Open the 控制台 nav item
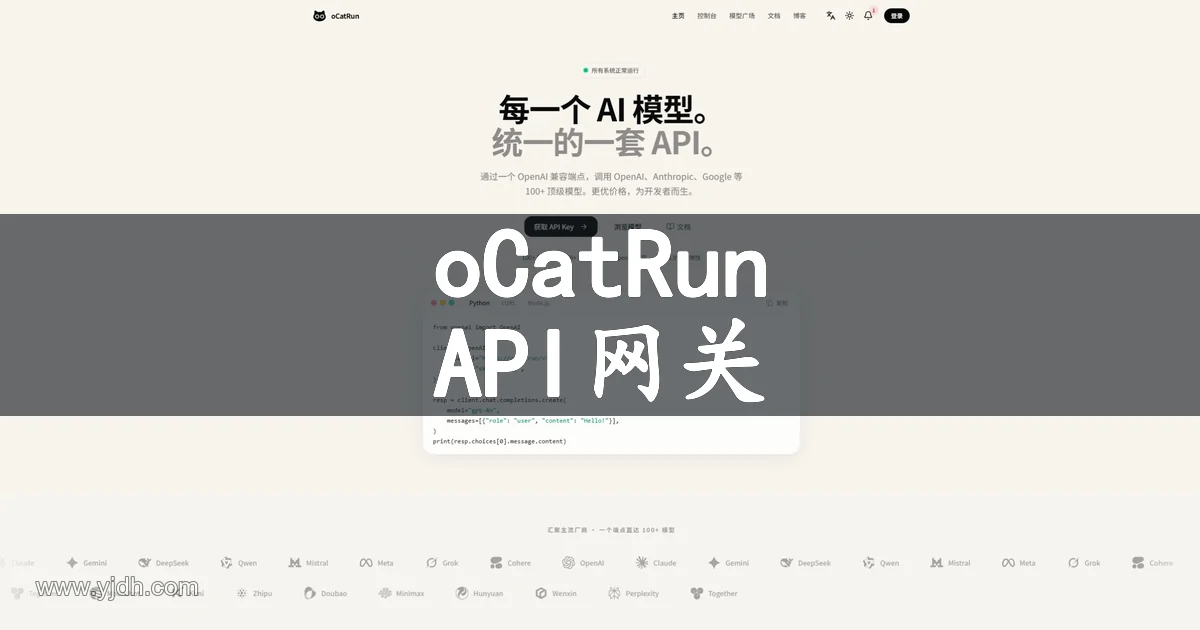Screen dimensions: 1200x630 coord(707,16)
